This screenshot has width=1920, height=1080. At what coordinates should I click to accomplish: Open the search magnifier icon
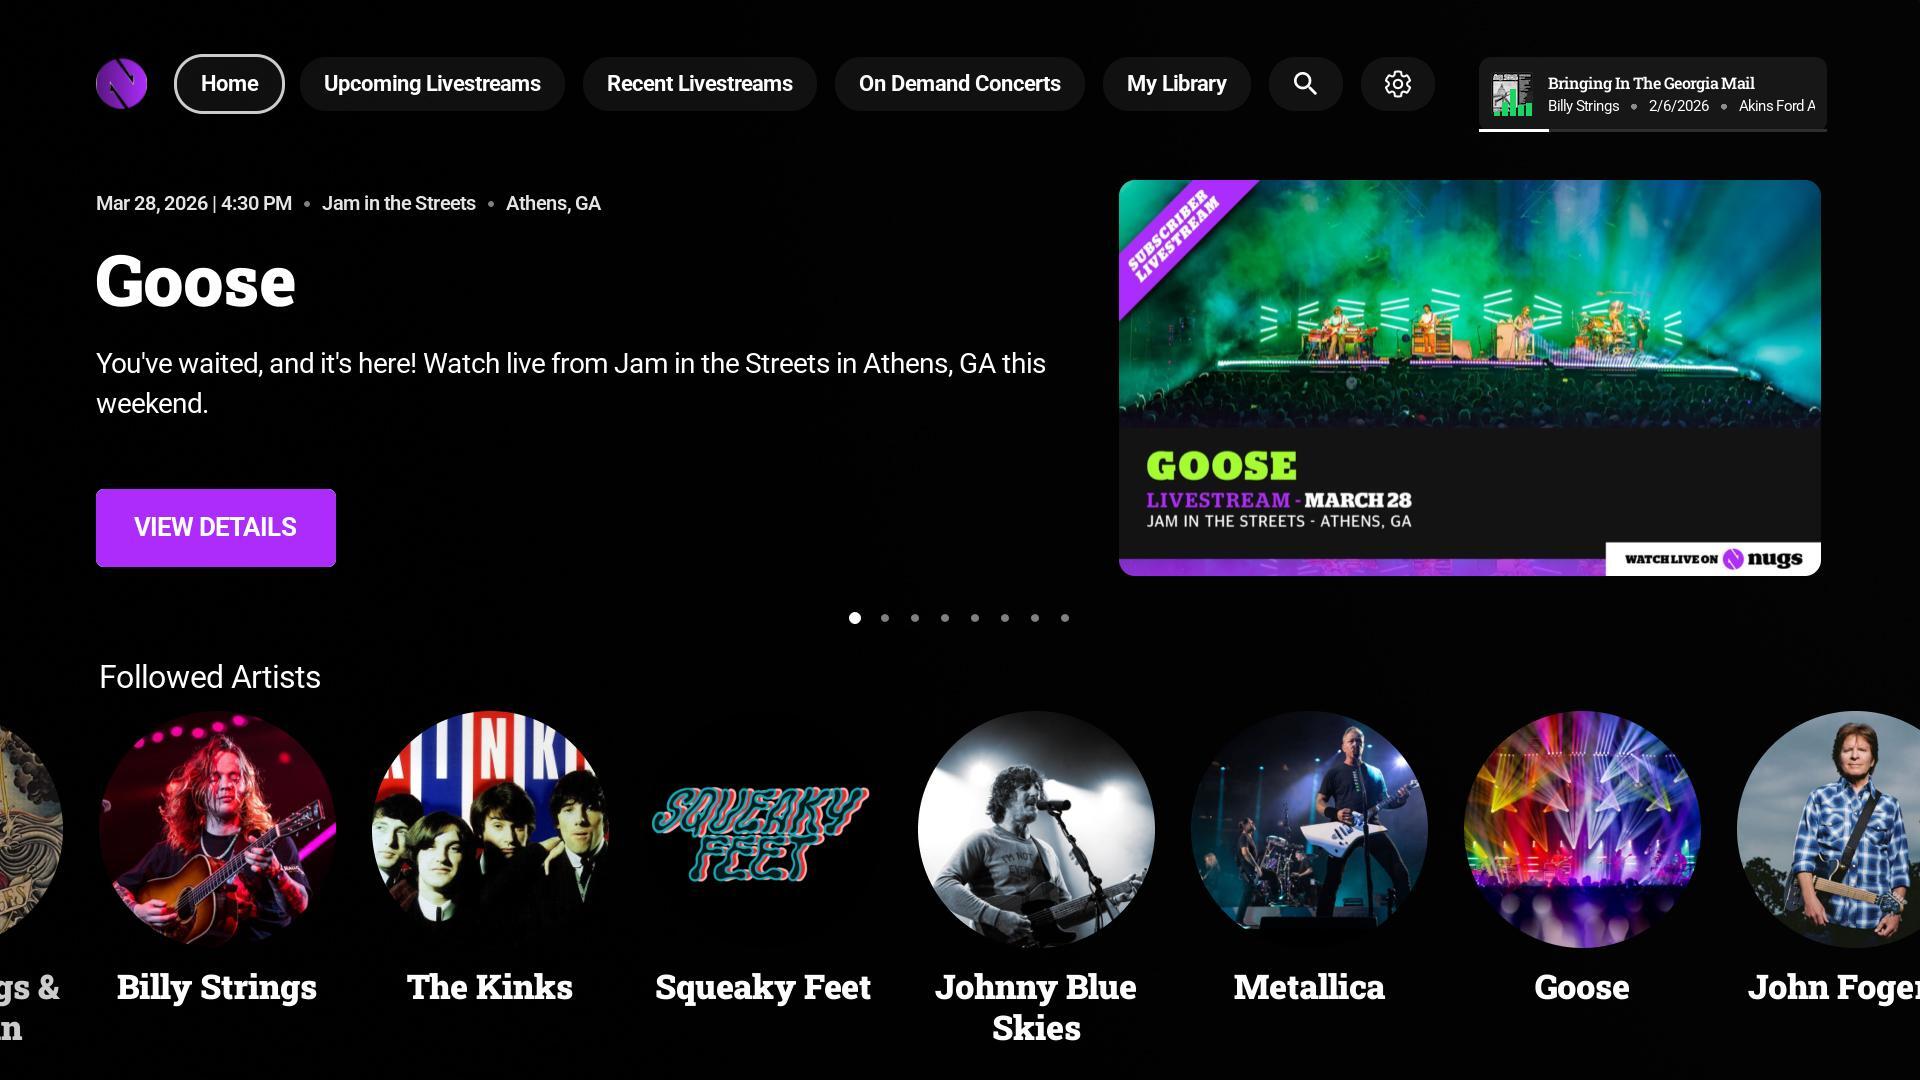1305,84
